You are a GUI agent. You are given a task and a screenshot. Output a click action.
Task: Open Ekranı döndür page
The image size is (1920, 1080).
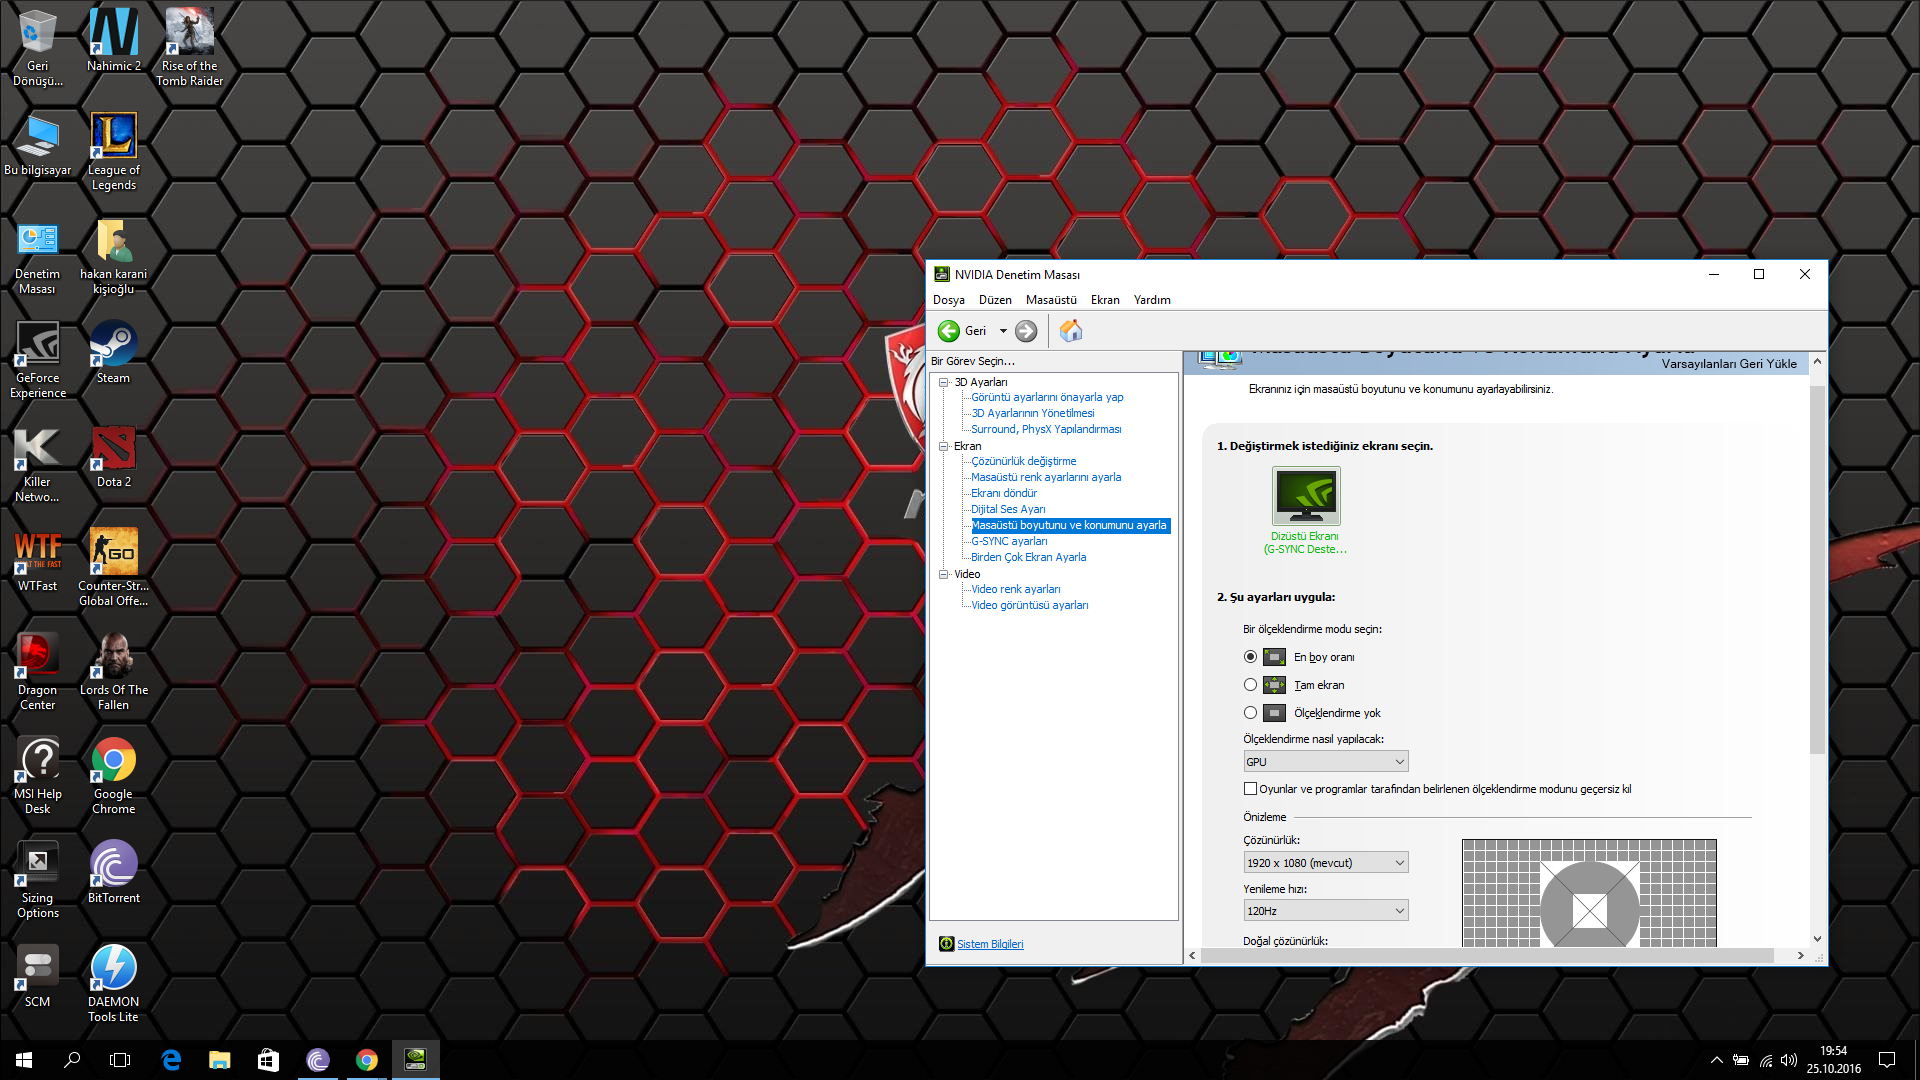[x=1004, y=493]
